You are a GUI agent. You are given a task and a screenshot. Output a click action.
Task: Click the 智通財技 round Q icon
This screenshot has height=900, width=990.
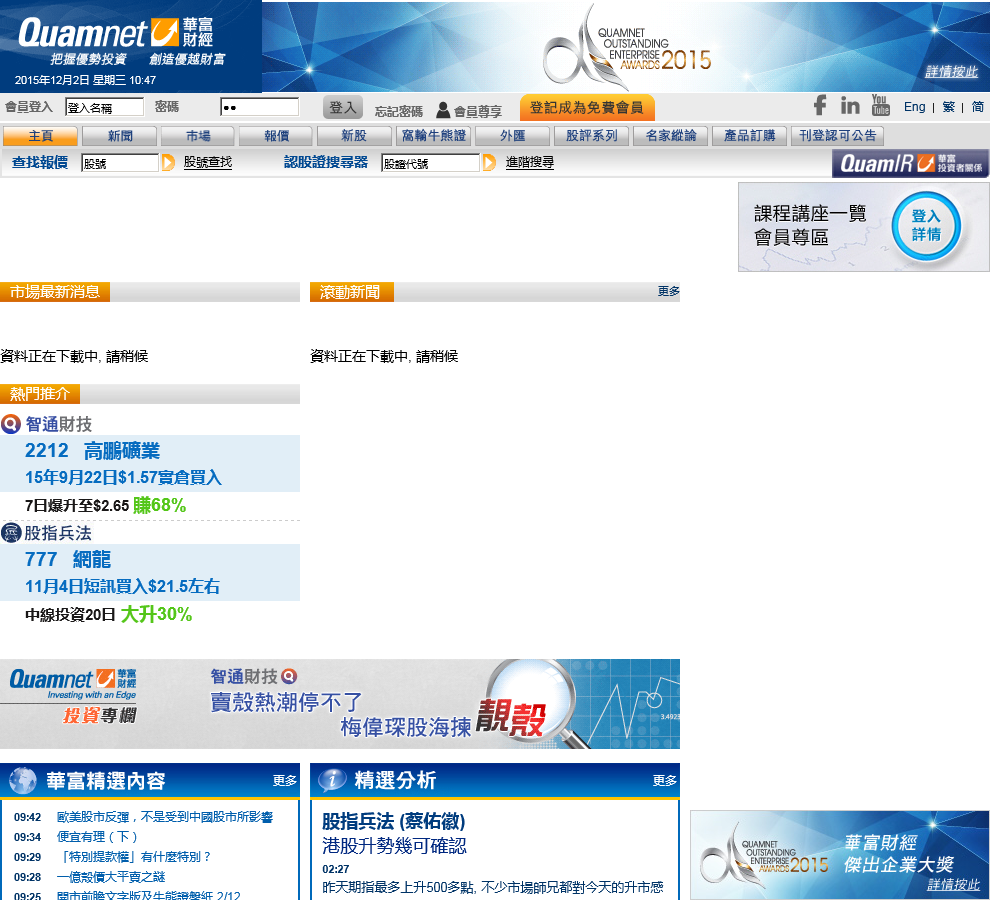point(11,424)
